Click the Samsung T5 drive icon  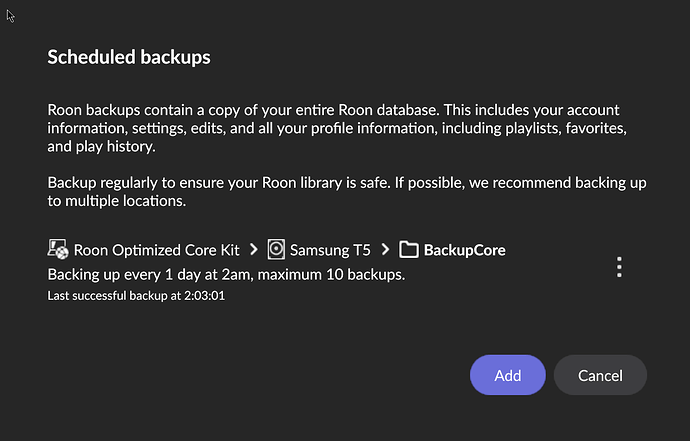276,250
